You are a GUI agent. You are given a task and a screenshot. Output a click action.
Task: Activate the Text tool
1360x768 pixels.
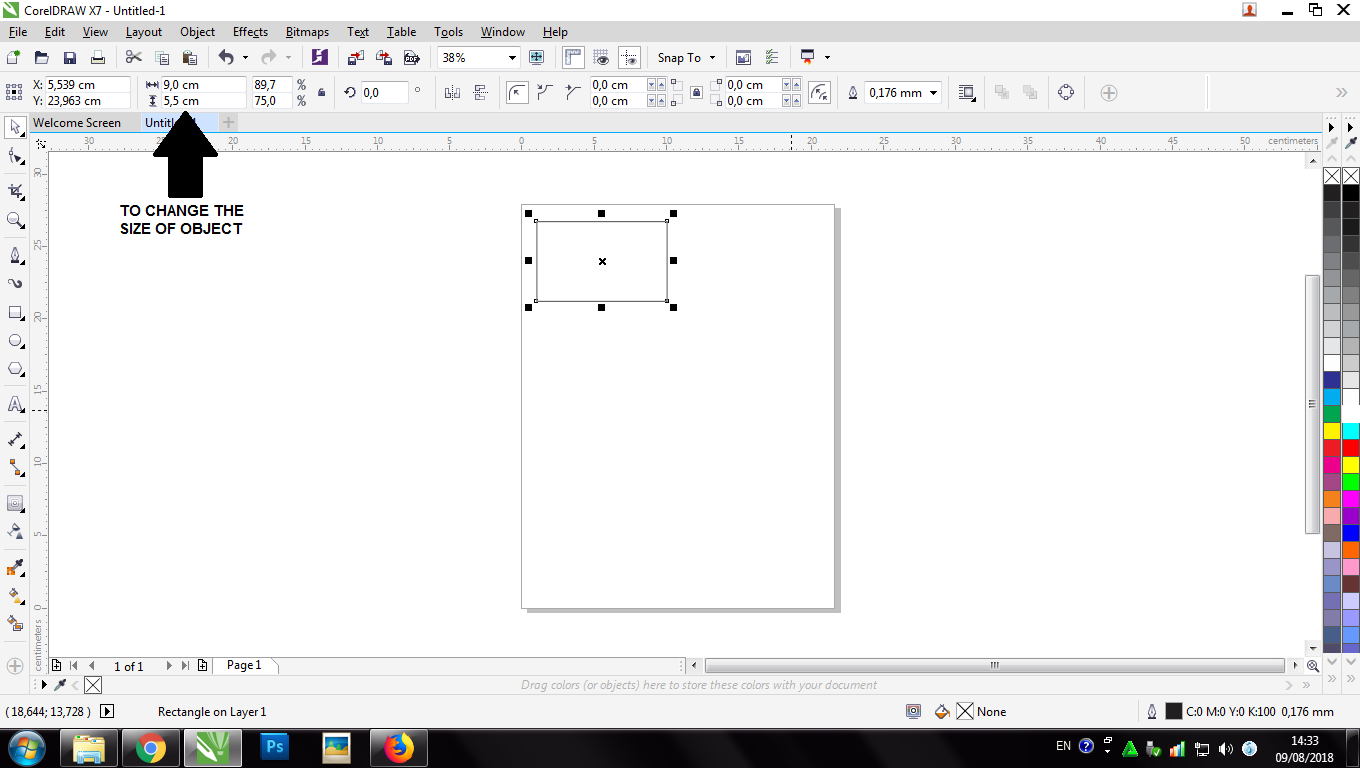click(15, 405)
